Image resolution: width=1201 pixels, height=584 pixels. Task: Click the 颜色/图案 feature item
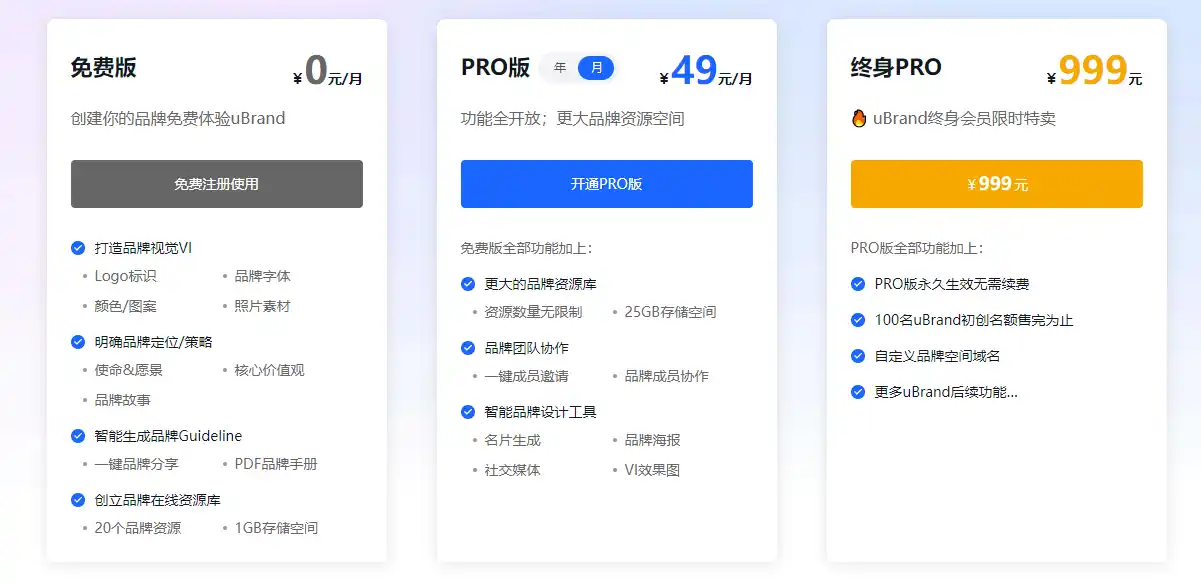pyautogui.click(x=126, y=306)
